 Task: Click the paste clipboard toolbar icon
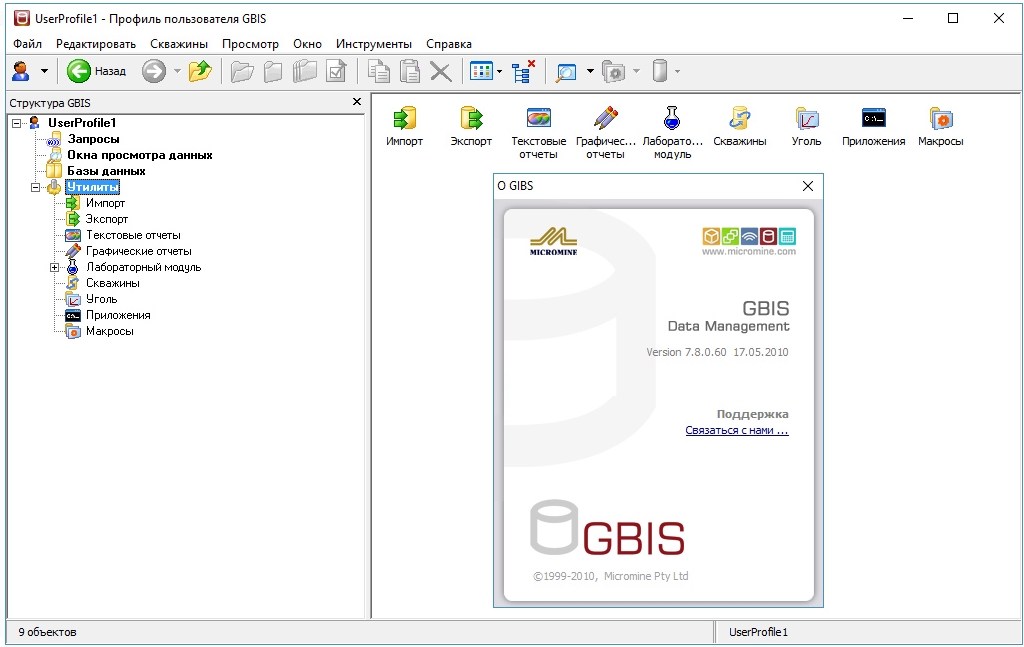tap(410, 71)
